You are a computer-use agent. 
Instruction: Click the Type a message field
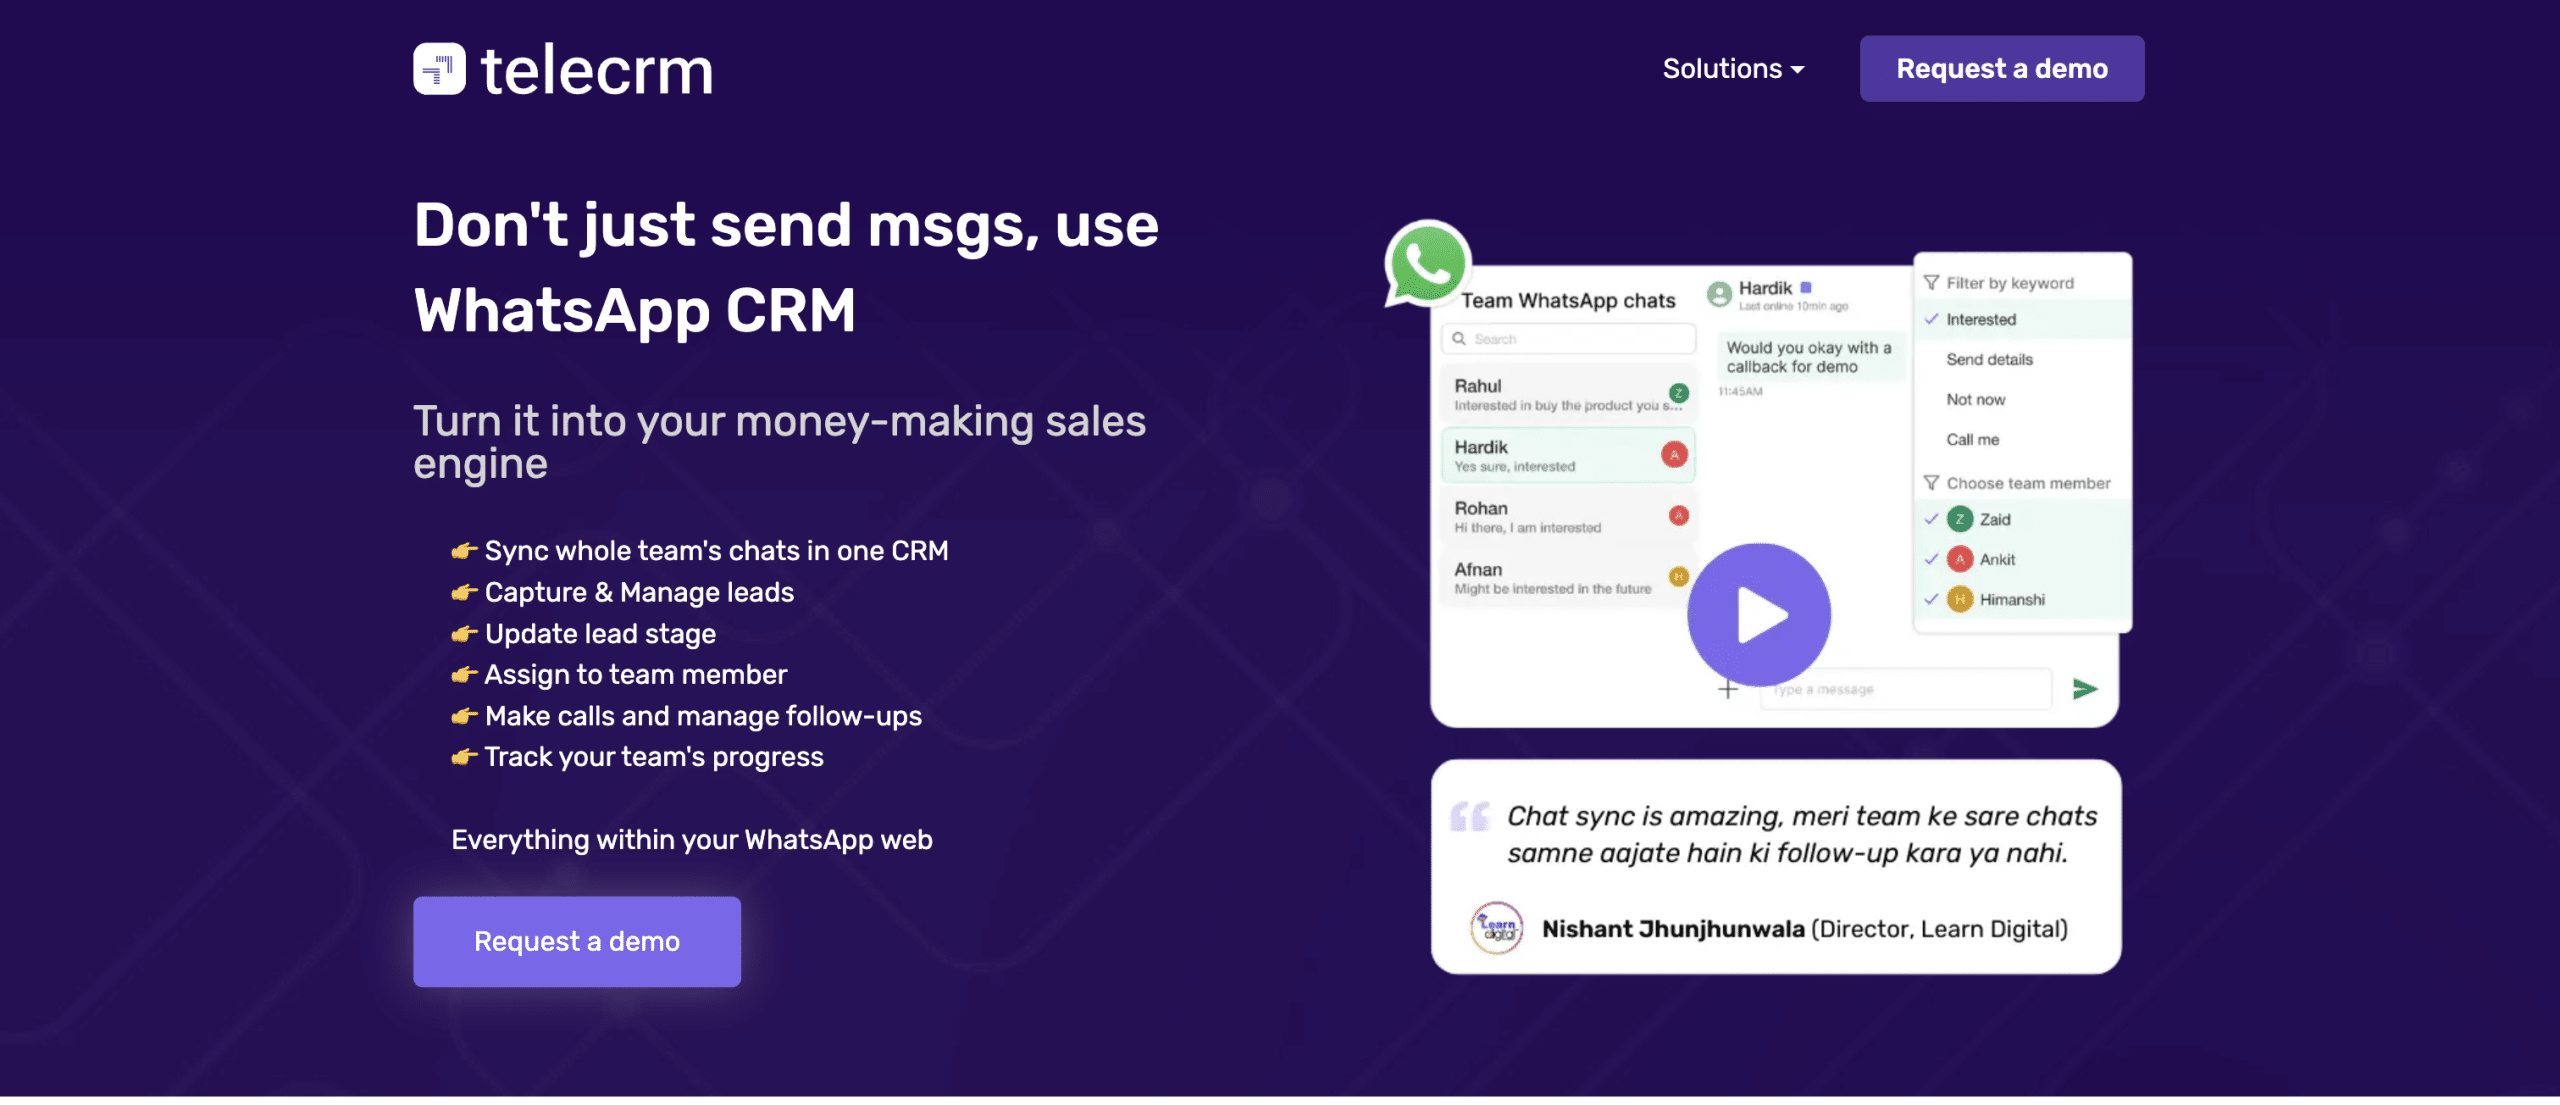point(1905,689)
